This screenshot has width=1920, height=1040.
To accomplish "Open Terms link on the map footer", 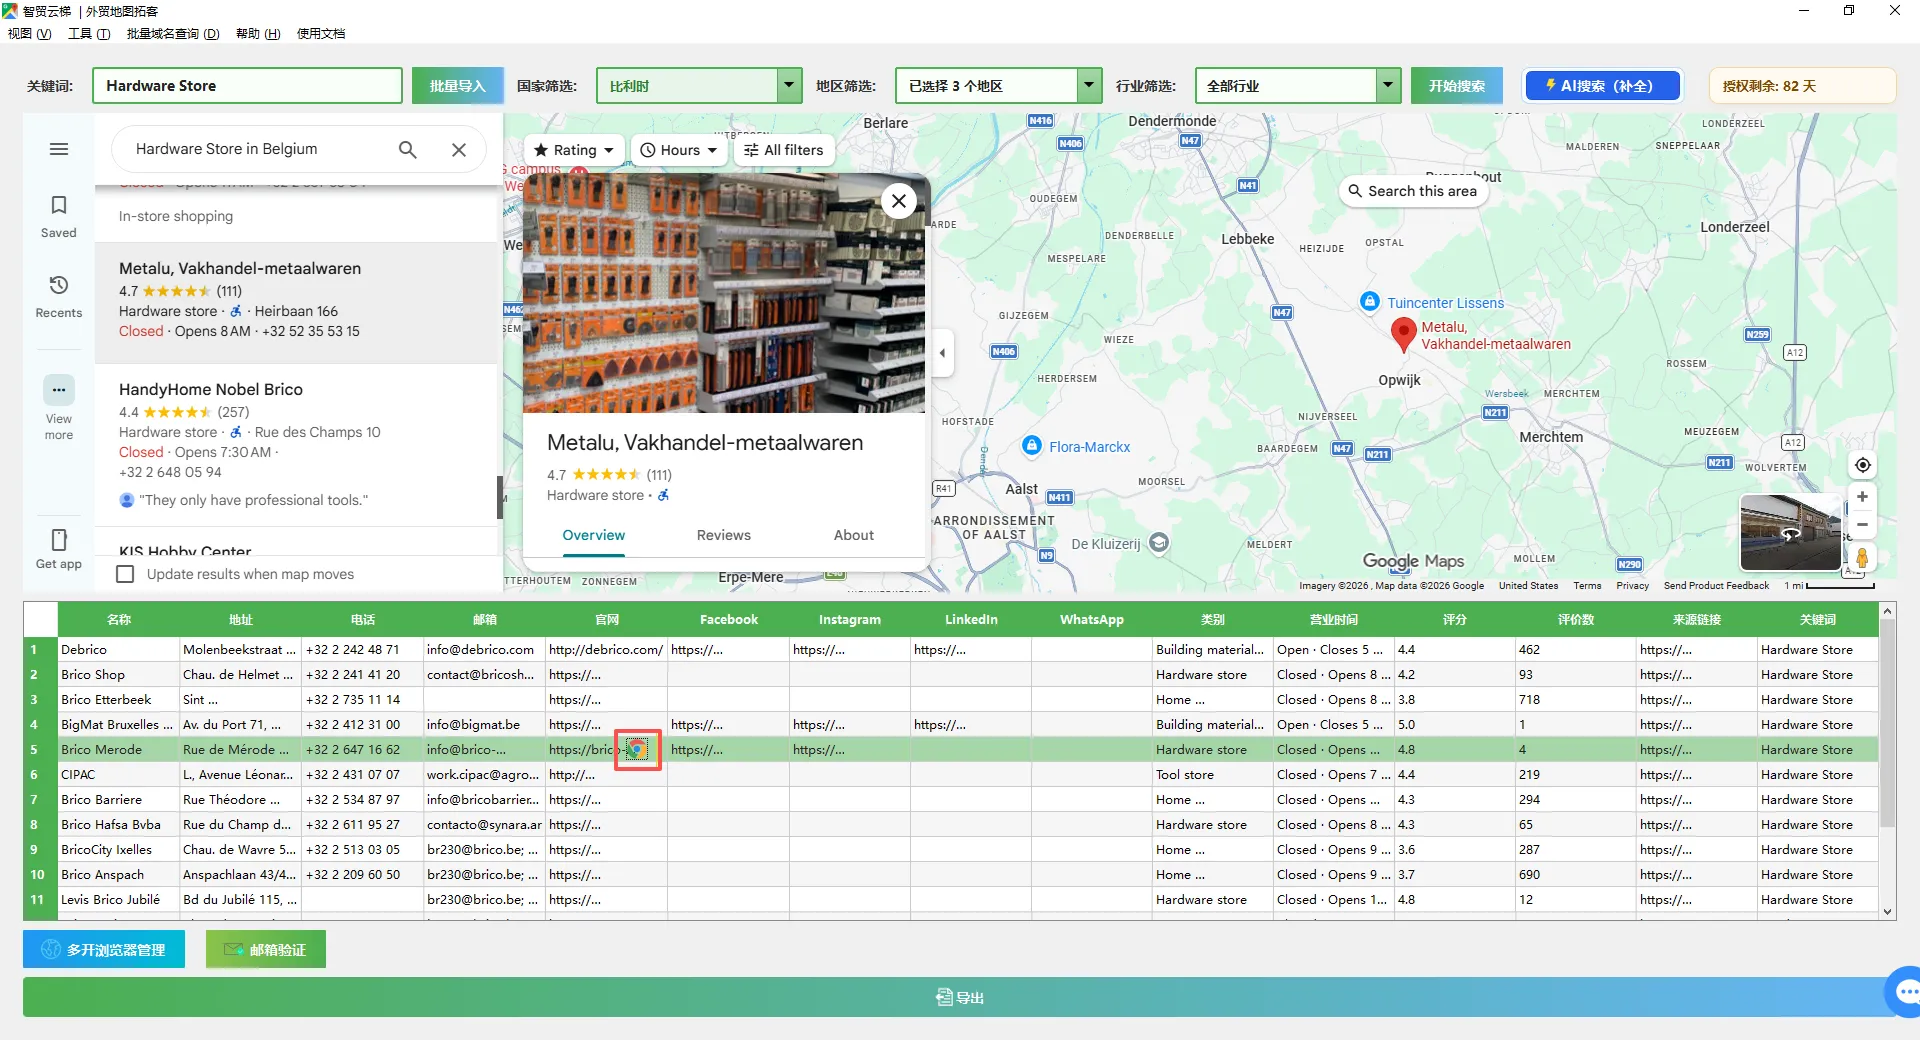I will tap(1587, 586).
